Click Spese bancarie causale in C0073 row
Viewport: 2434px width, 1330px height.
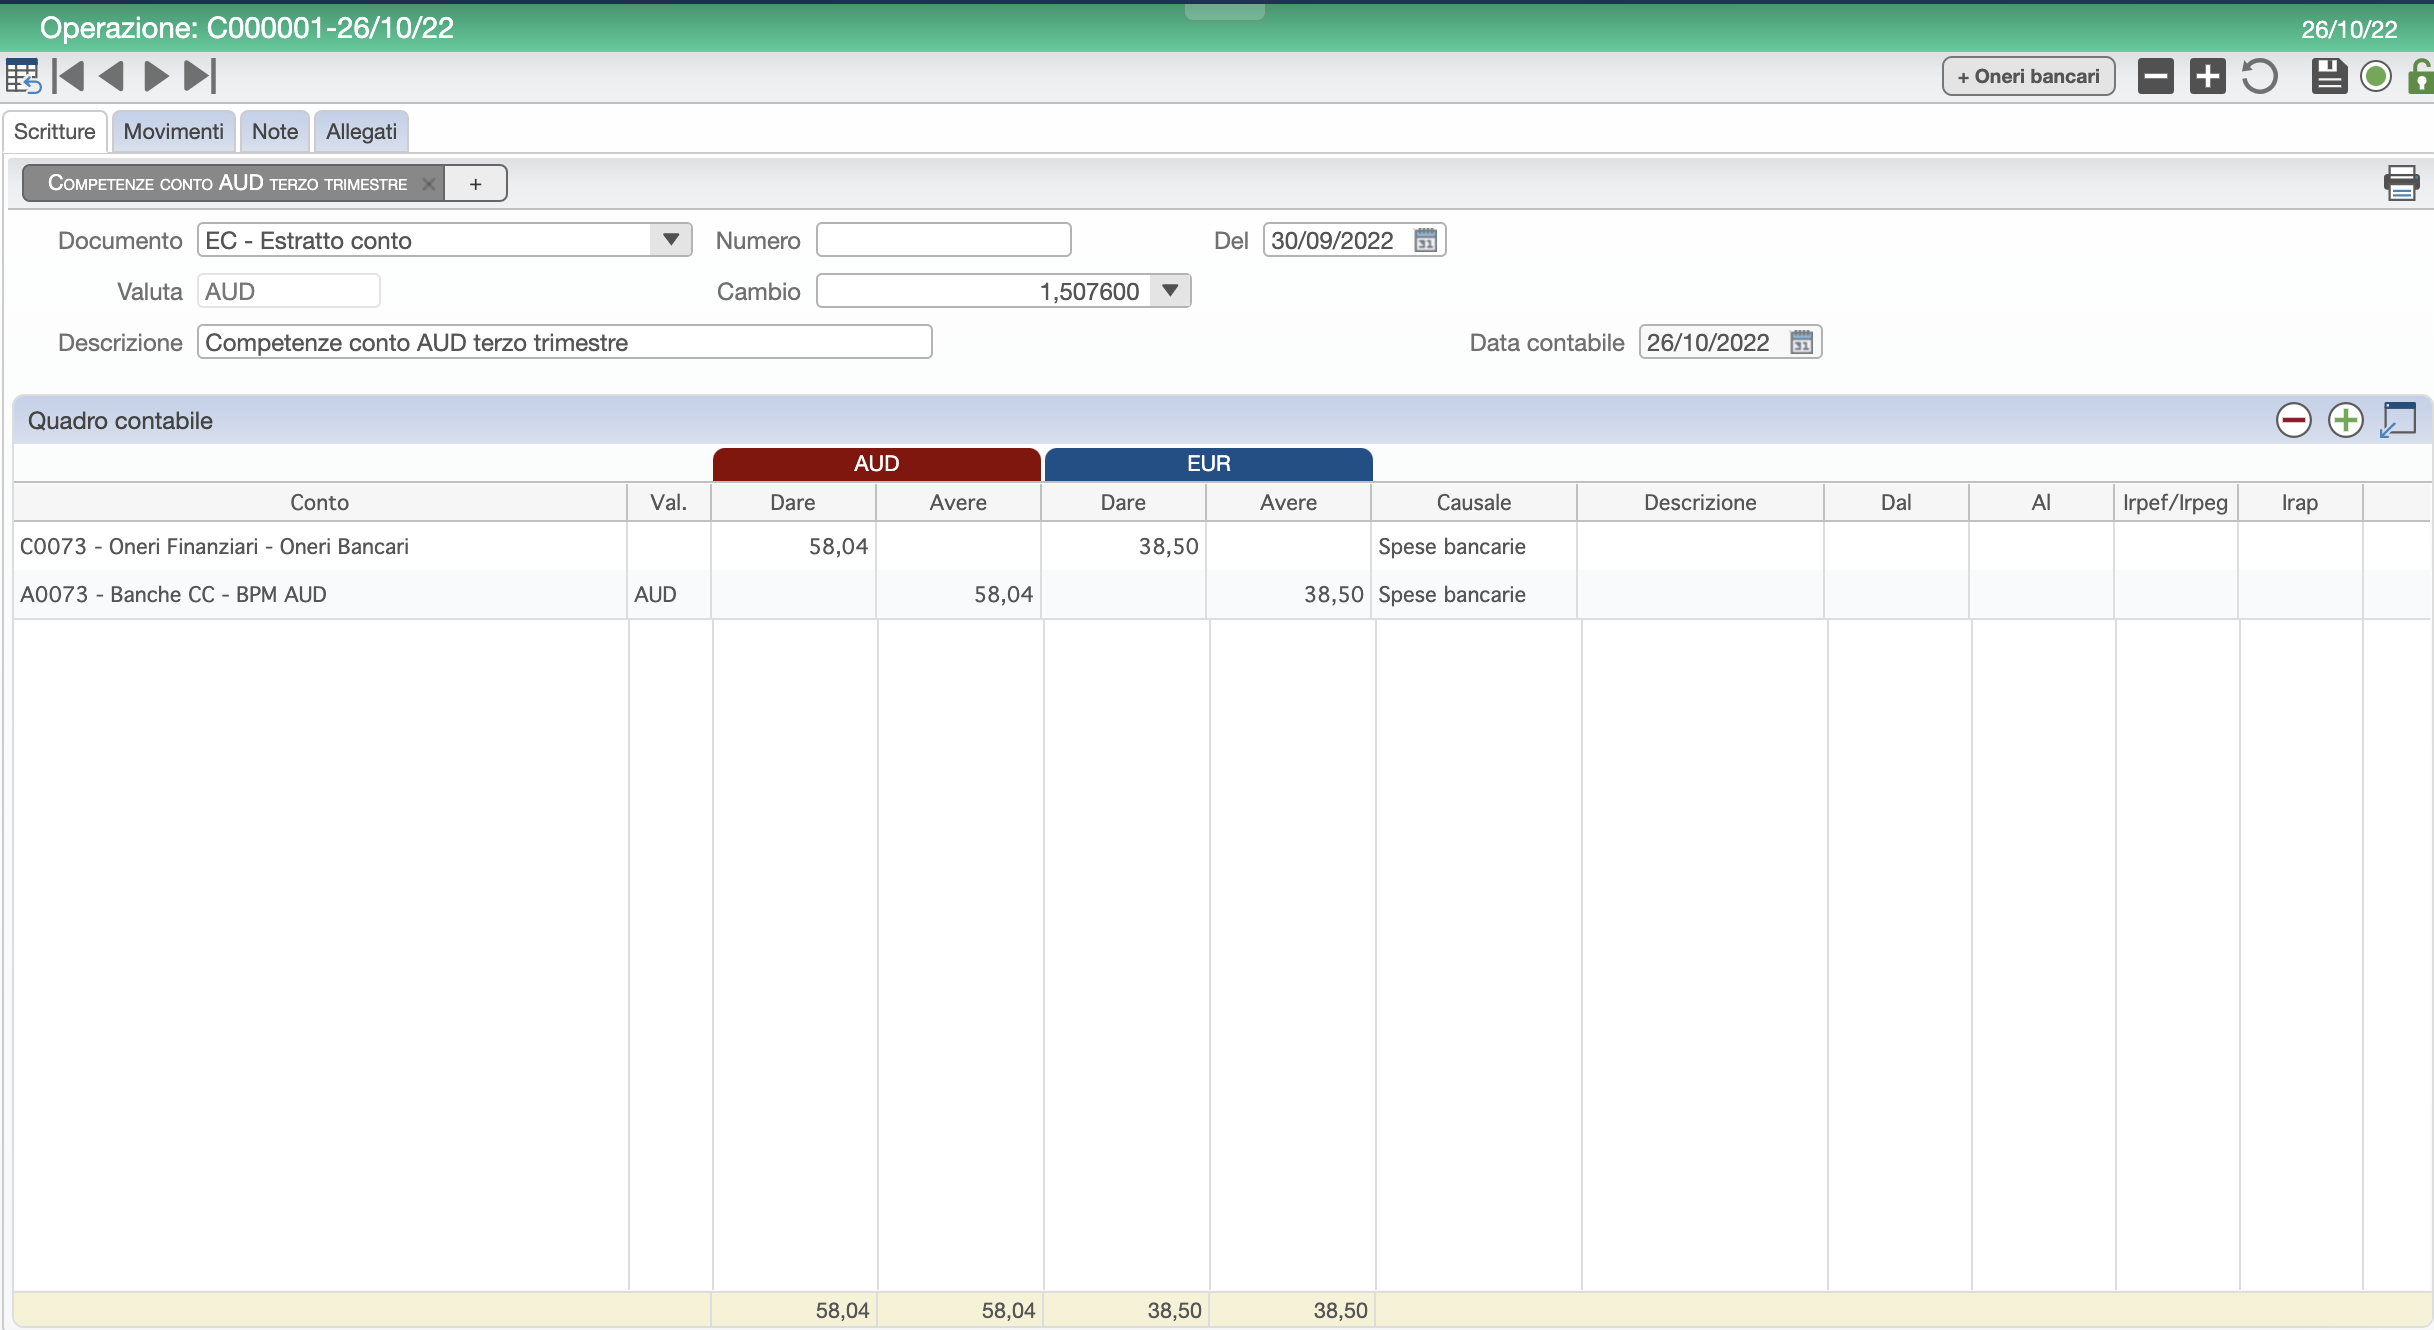pos(1451,546)
